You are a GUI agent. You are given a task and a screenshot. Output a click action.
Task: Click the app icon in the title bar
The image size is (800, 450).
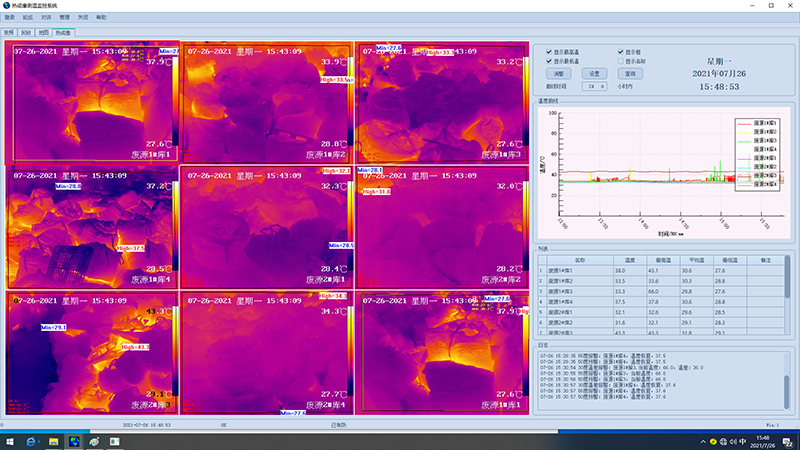[7, 6]
